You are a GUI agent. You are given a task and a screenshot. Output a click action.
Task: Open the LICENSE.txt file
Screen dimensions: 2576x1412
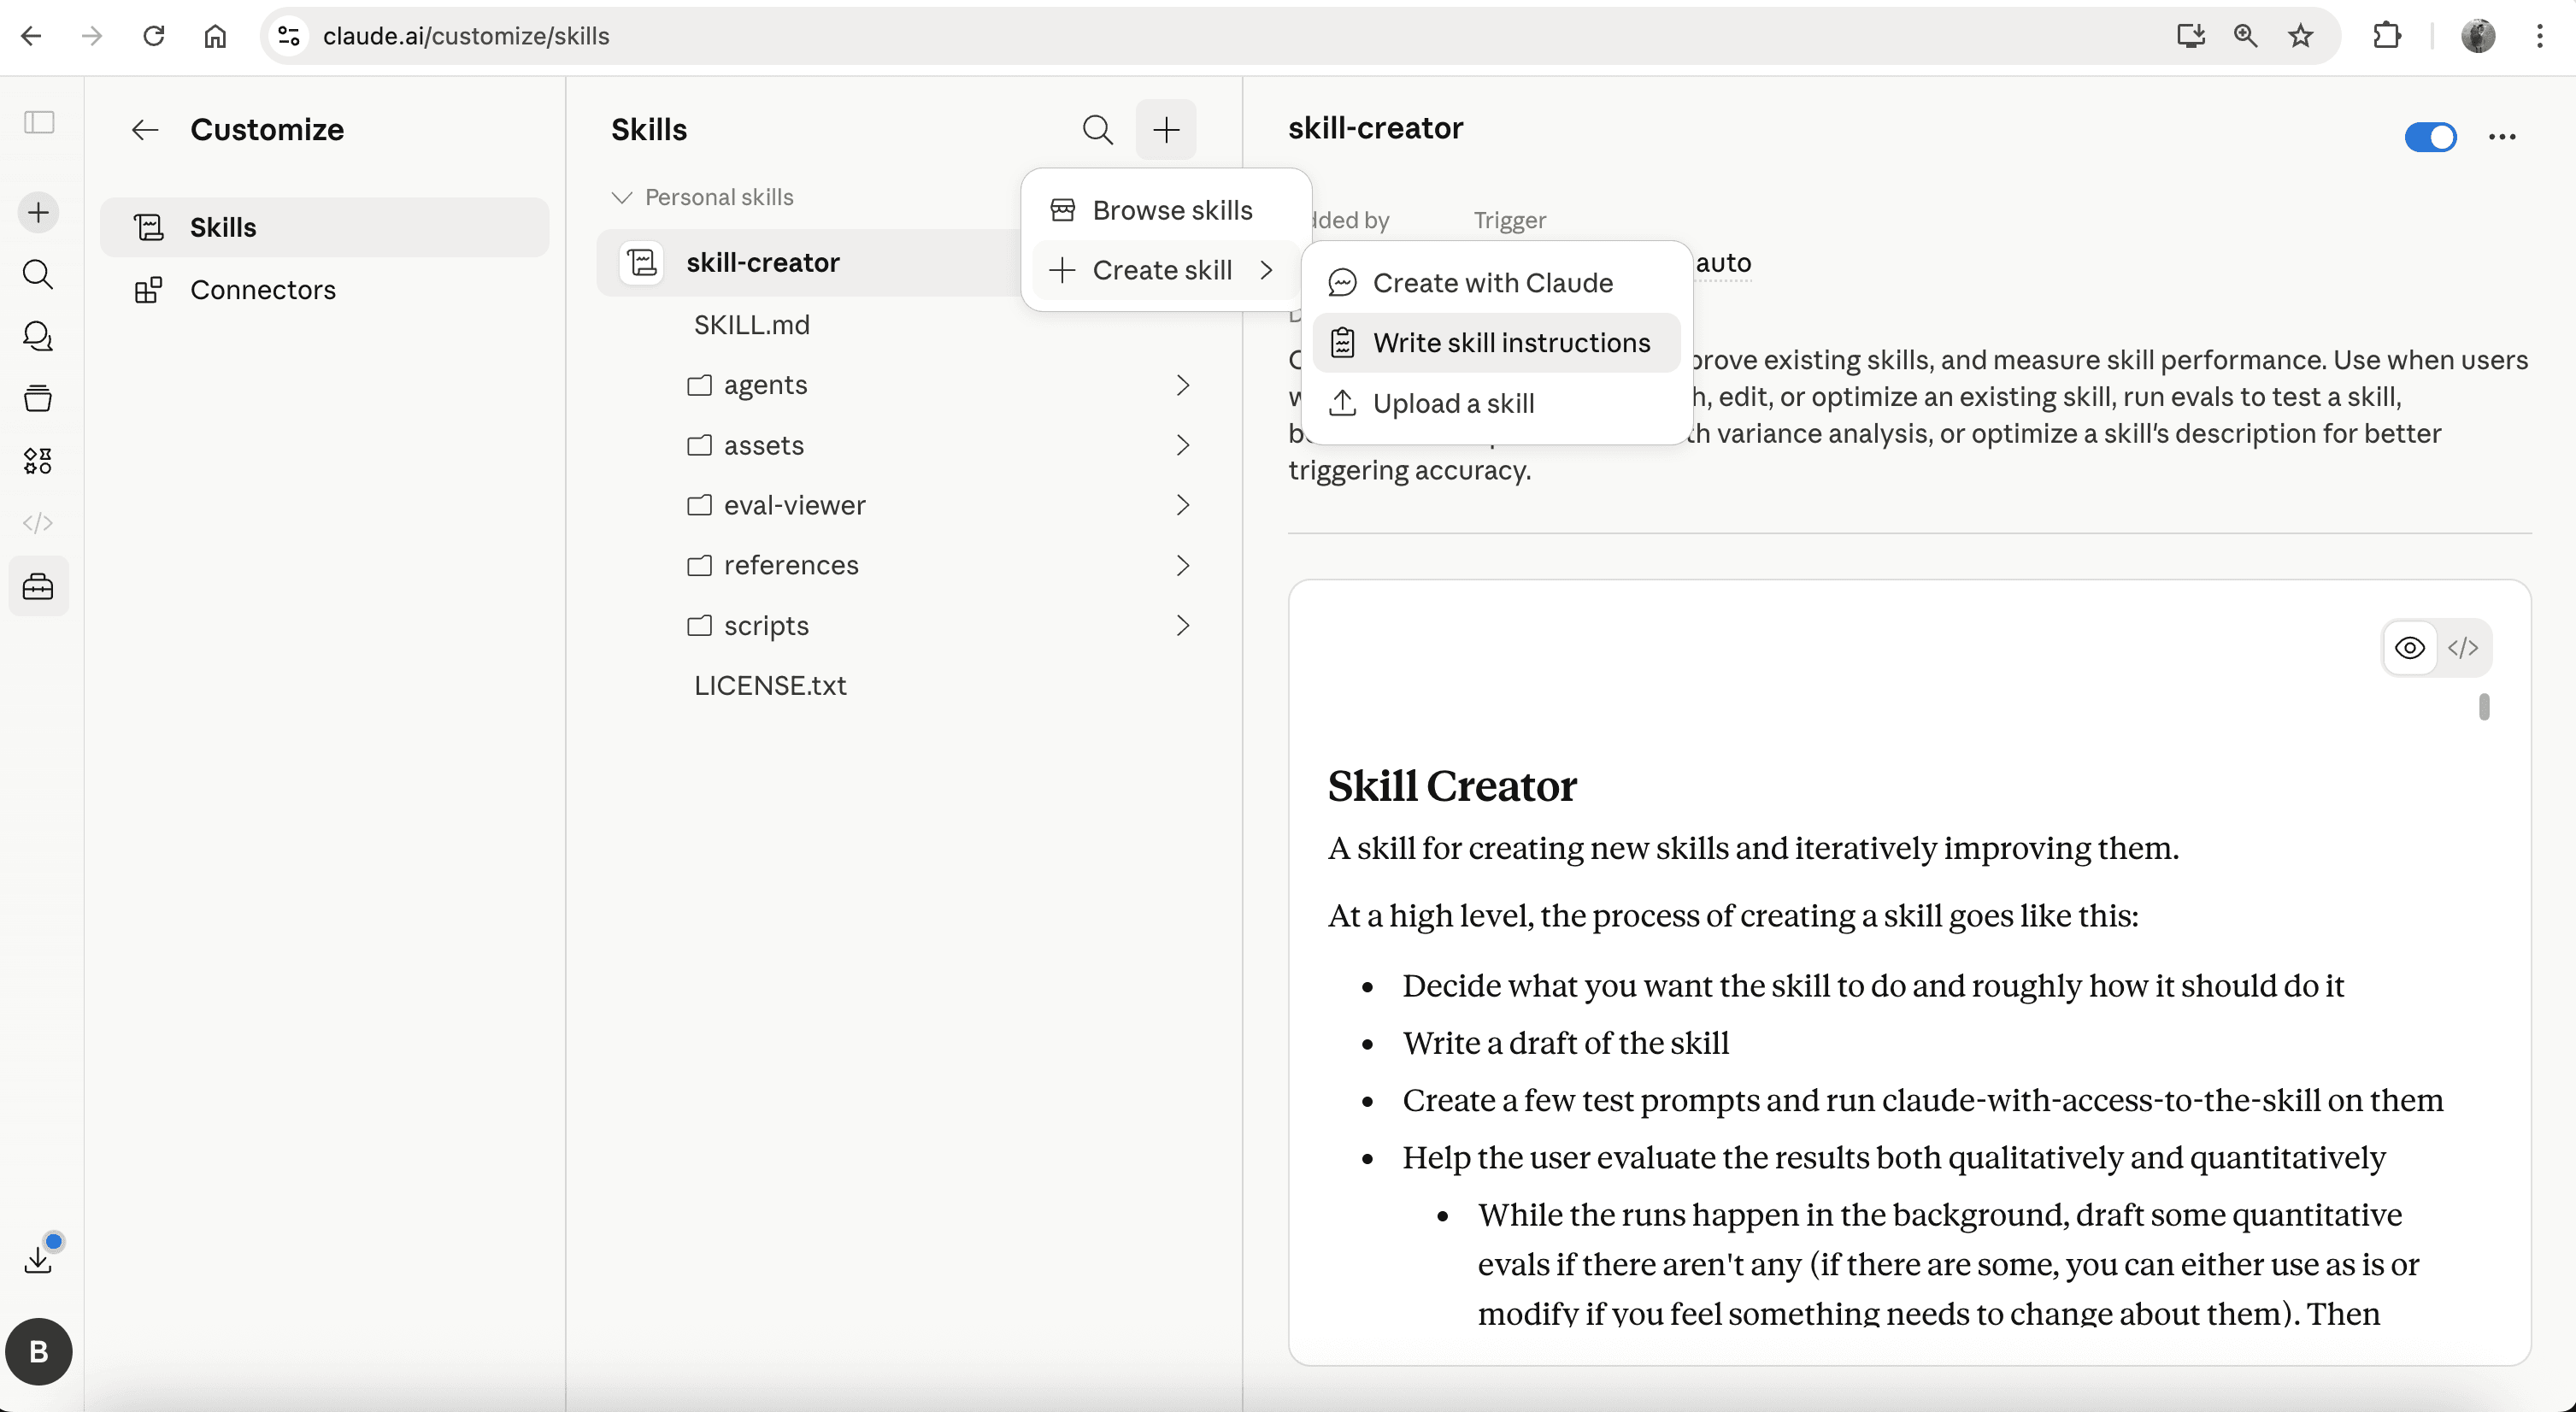[770, 686]
